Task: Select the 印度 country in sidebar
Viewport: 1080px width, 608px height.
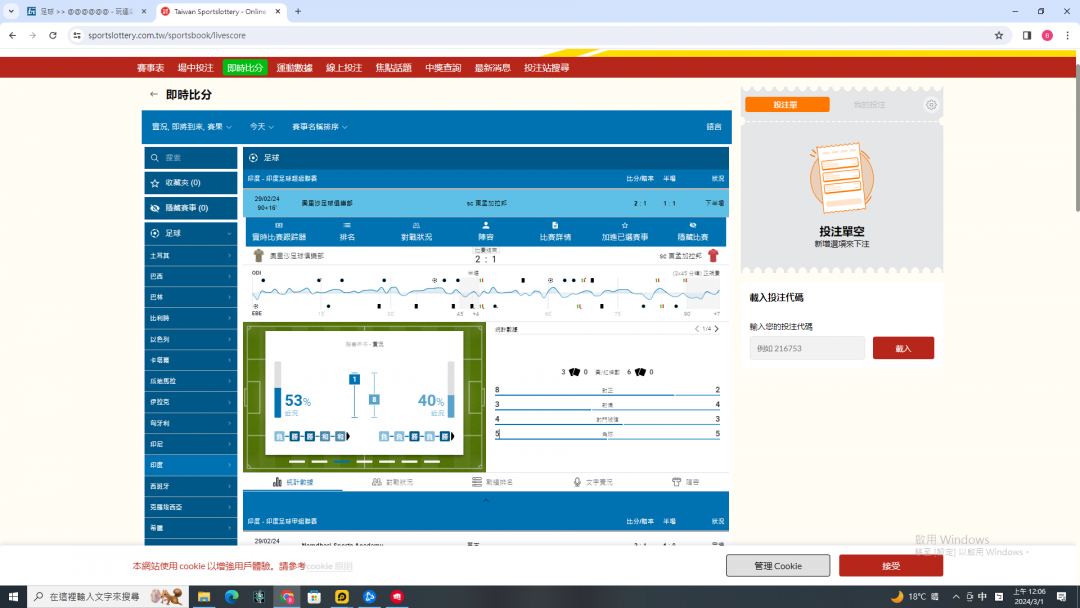Action: click(191, 465)
